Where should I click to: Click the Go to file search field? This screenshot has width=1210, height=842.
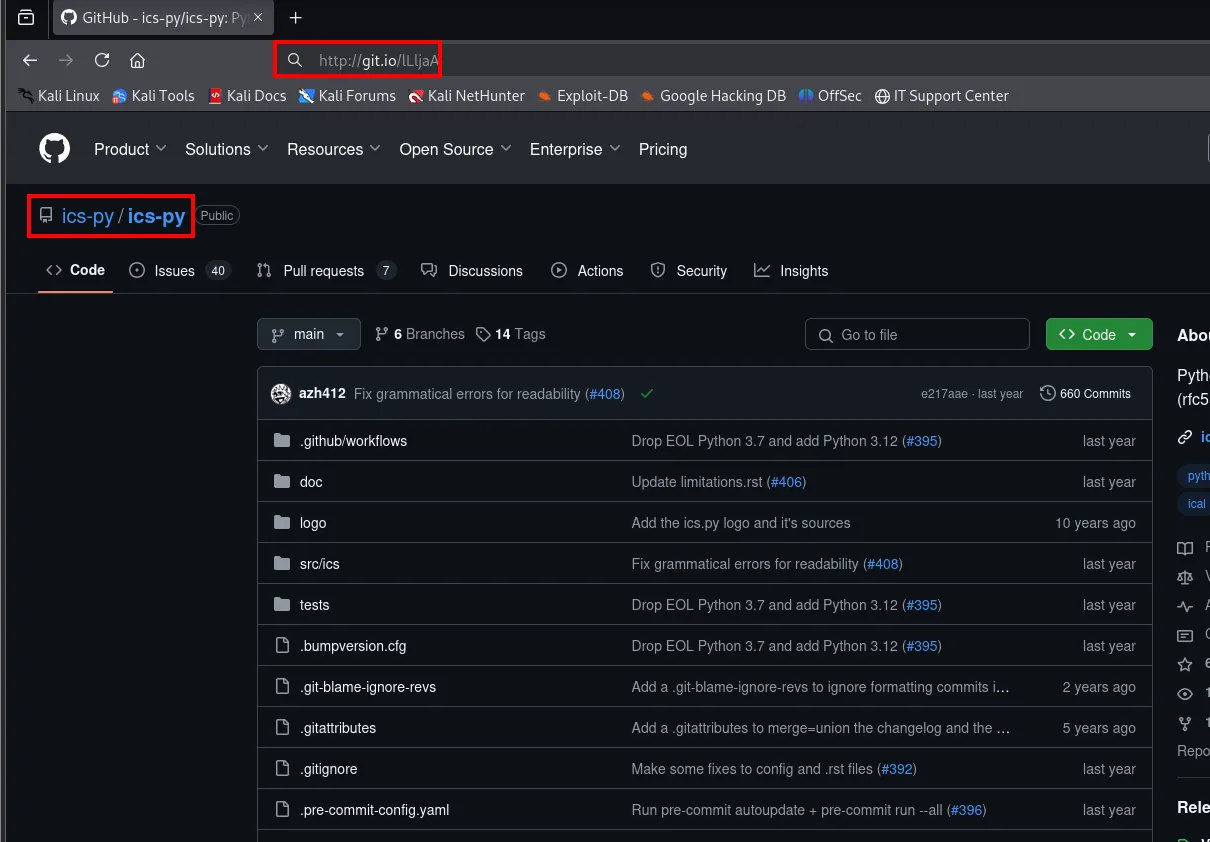pyautogui.click(x=917, y=334)
